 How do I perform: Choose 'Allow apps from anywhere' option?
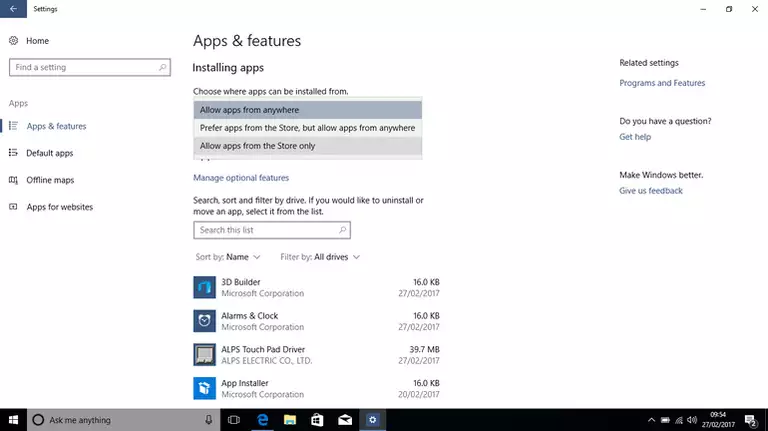click(x=307, y=110)
